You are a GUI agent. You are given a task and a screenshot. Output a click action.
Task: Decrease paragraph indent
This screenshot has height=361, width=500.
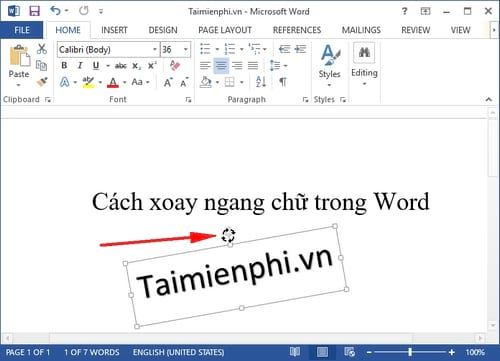point(284,49)
